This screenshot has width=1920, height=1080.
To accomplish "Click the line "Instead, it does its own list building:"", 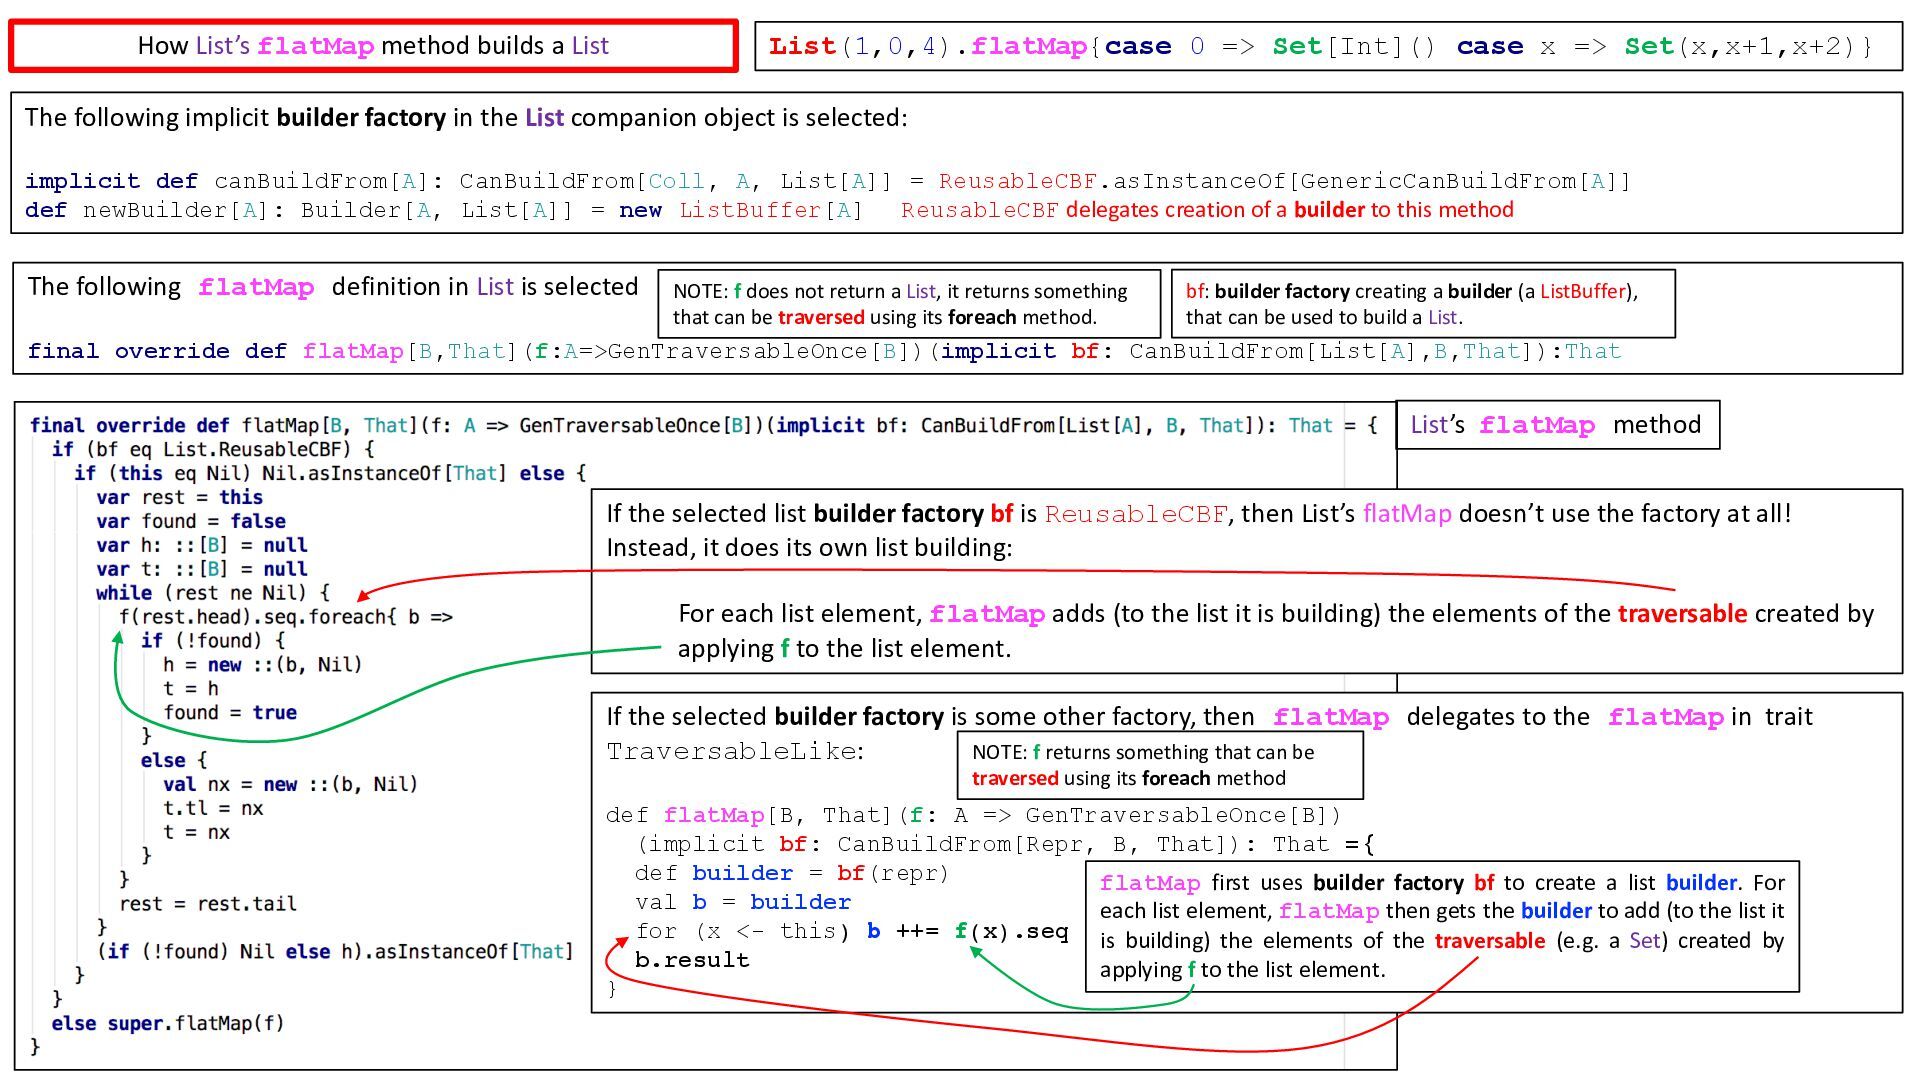I will 809,548.
